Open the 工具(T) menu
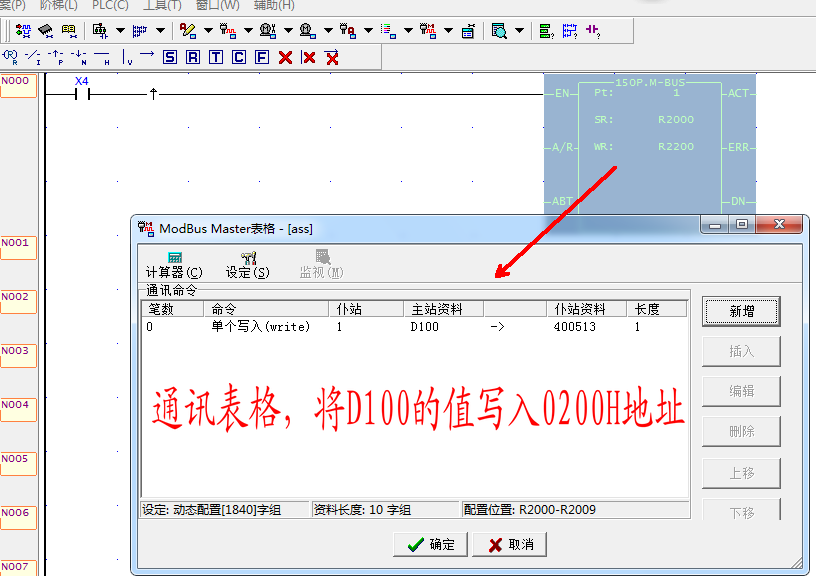Screen dimensions: 816x576 162,5
